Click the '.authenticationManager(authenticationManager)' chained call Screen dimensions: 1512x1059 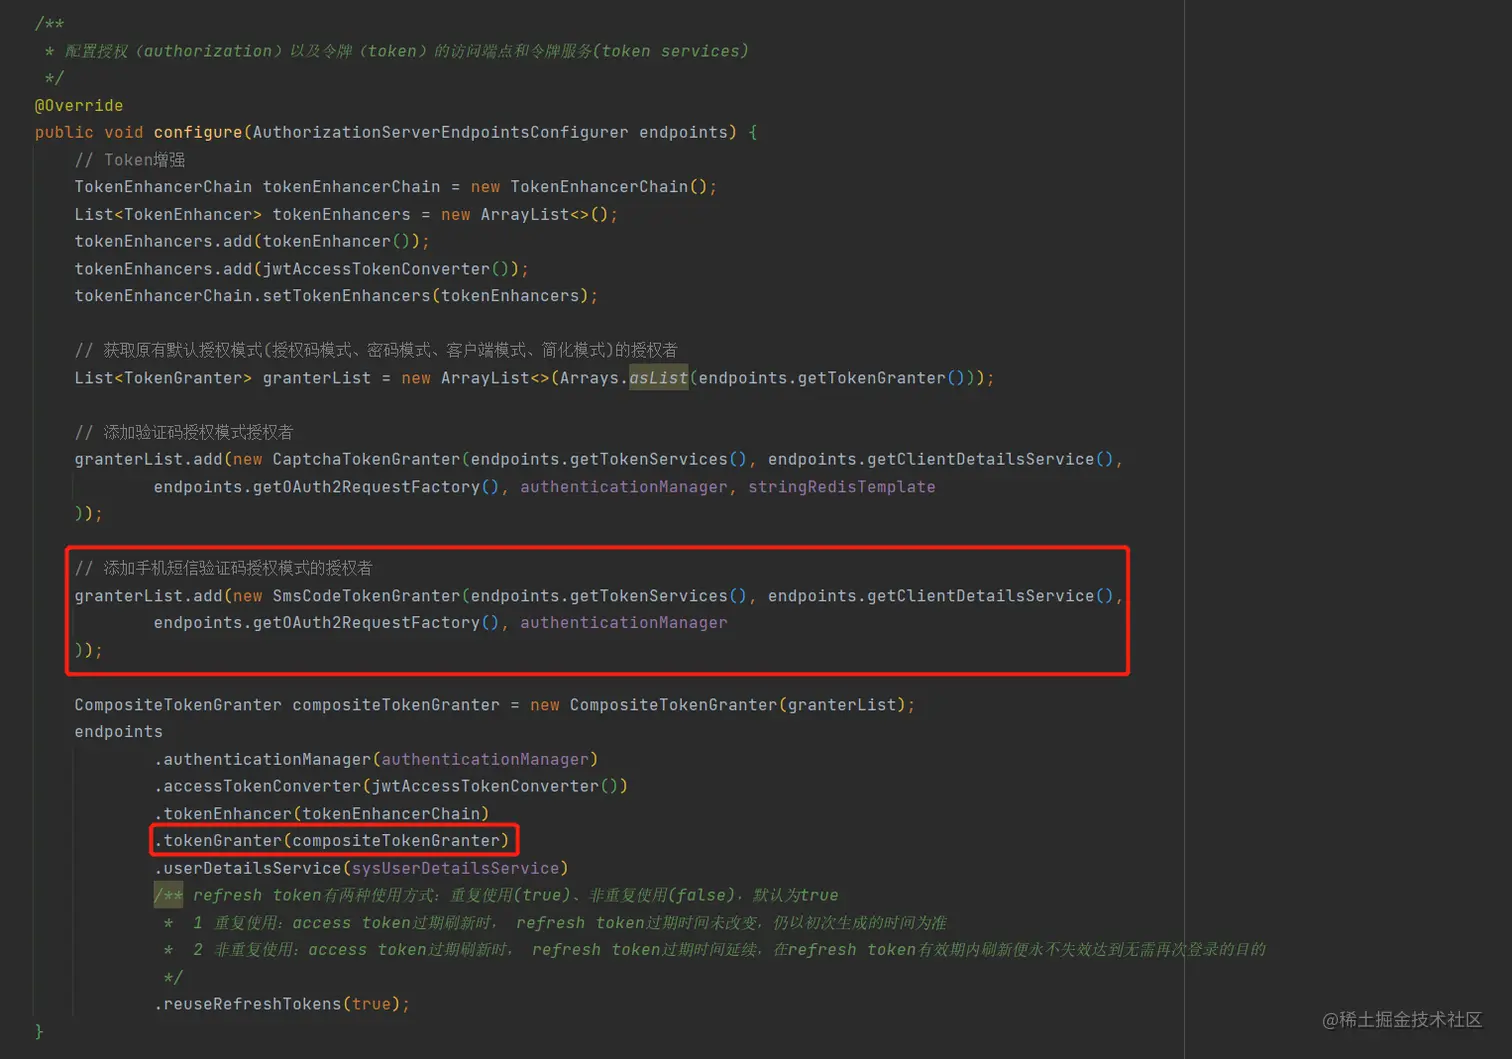coord(376,759)
